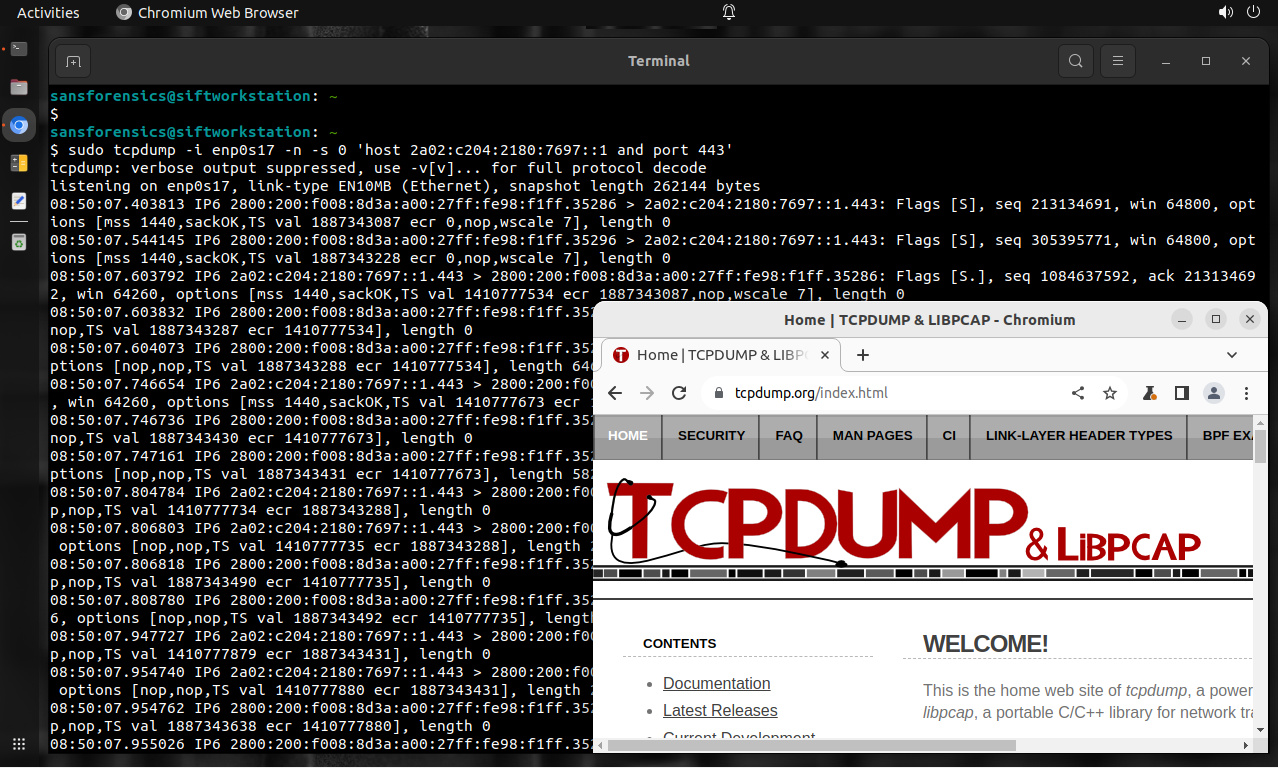The width and height of the screenshot is (1278, 768).
Task: Share this page via the share icon
Action: (1078, 393)
